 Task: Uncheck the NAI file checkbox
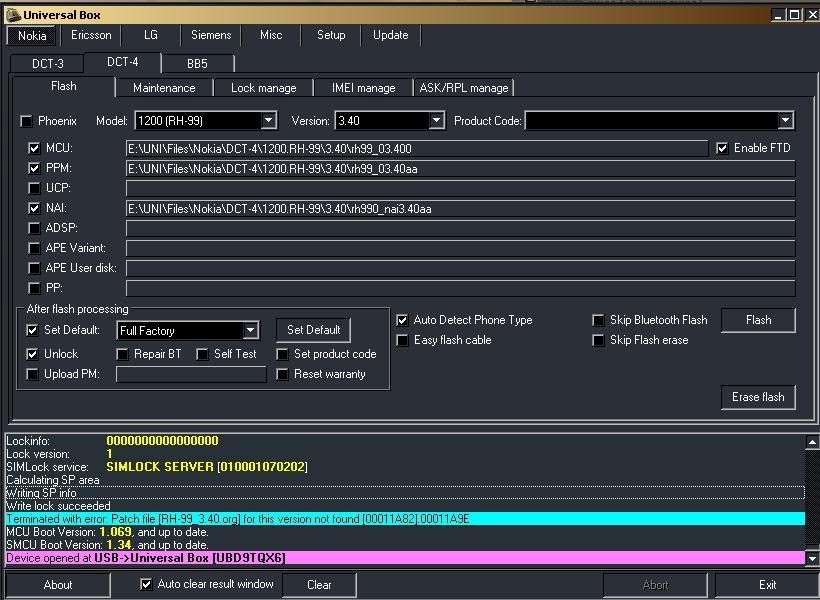(34, 208)
